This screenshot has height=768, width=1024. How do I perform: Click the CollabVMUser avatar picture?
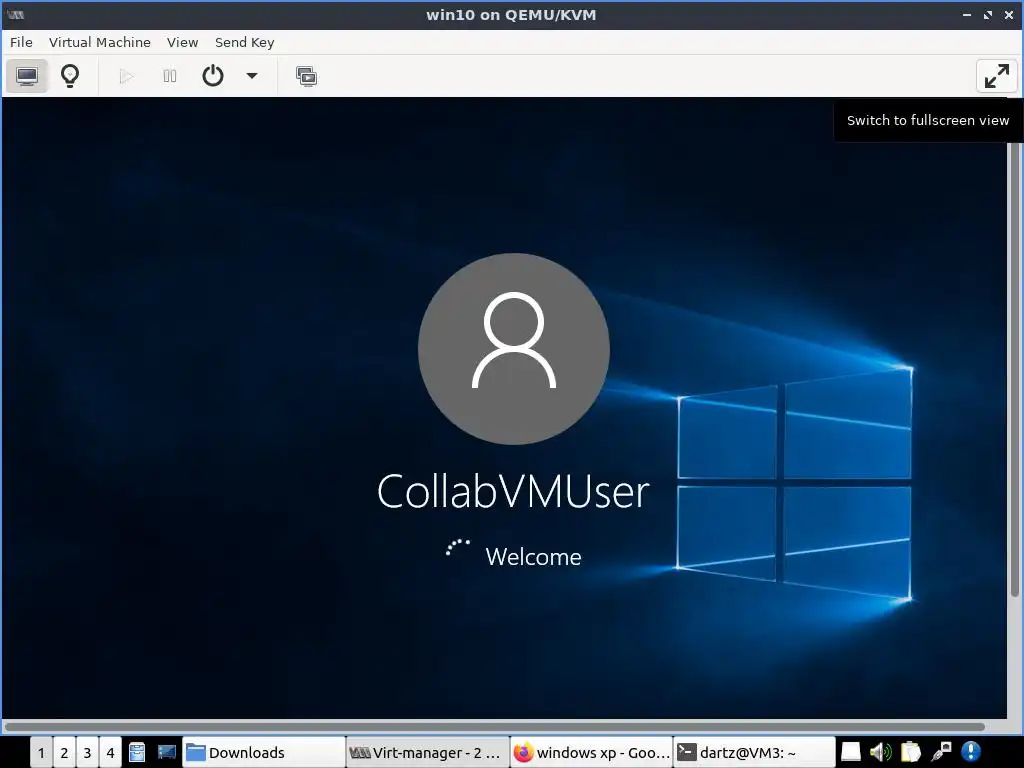coord(514,349)
